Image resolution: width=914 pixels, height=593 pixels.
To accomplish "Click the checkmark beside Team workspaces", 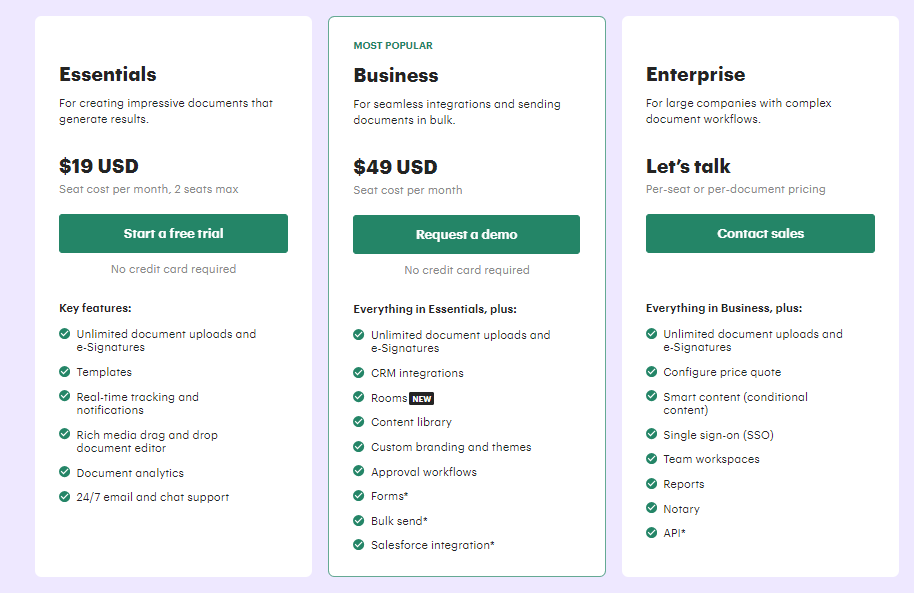I will click(652, 459).
